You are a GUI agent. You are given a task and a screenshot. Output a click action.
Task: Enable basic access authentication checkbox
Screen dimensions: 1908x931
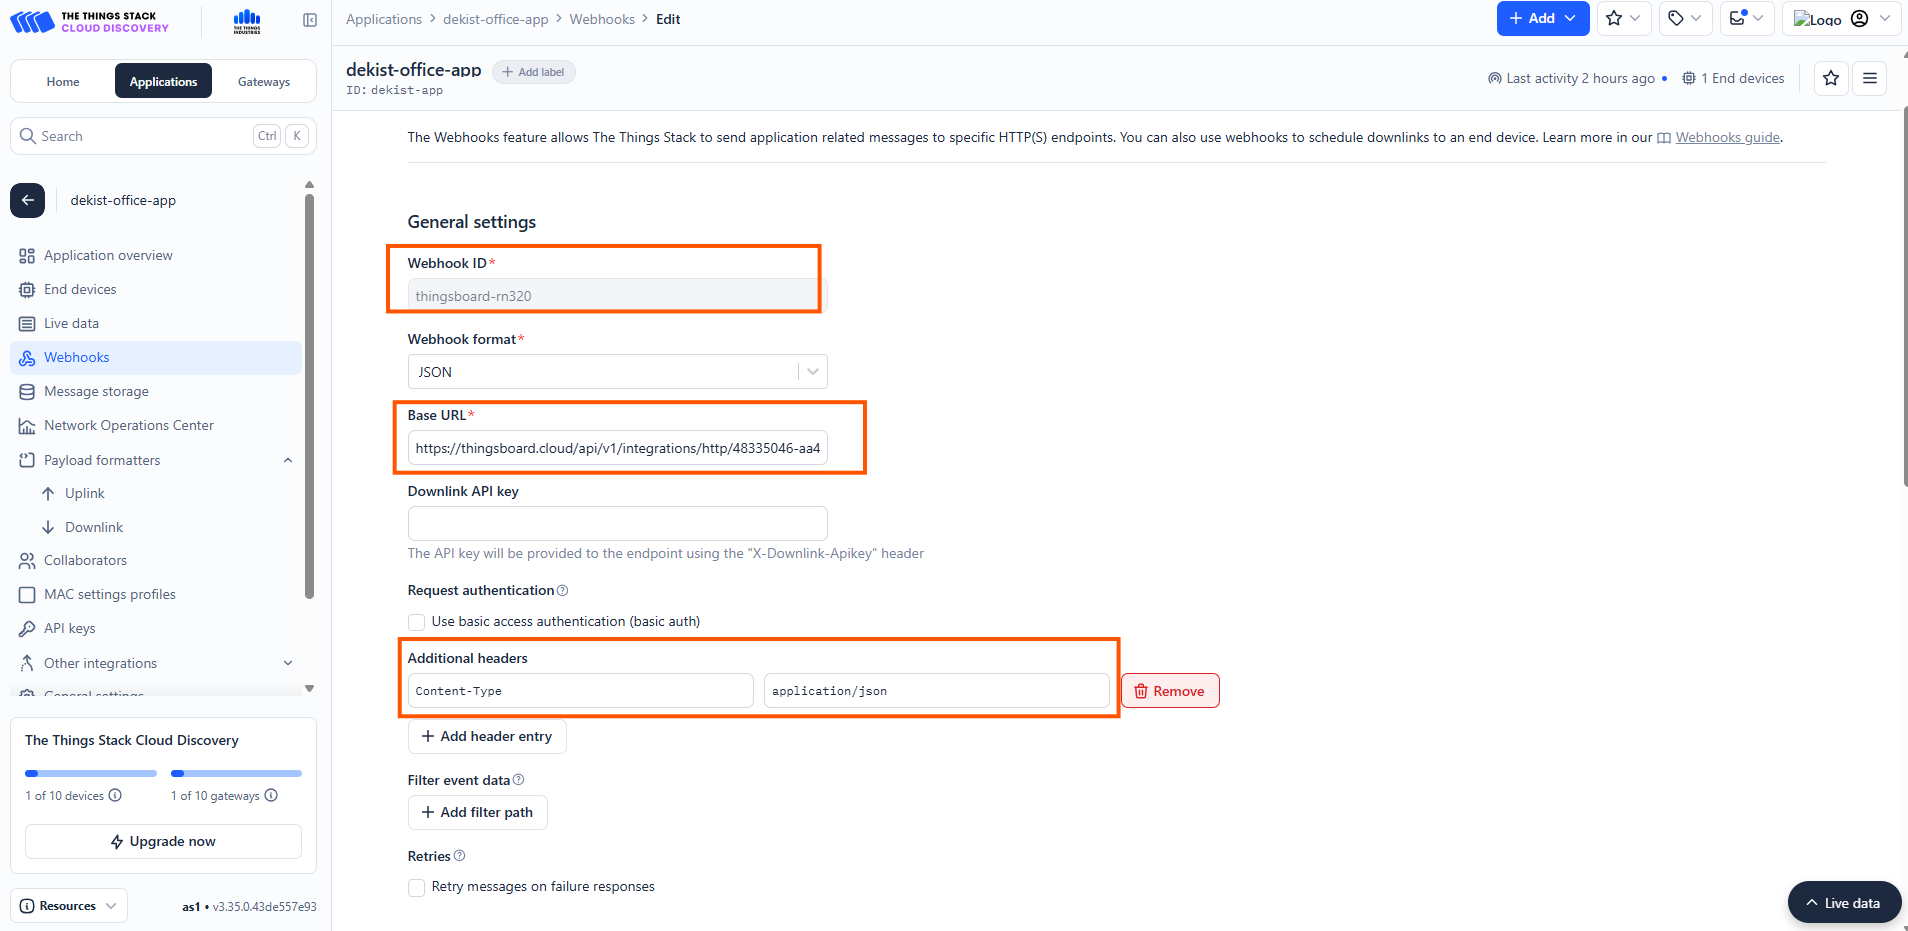point(417,622)
